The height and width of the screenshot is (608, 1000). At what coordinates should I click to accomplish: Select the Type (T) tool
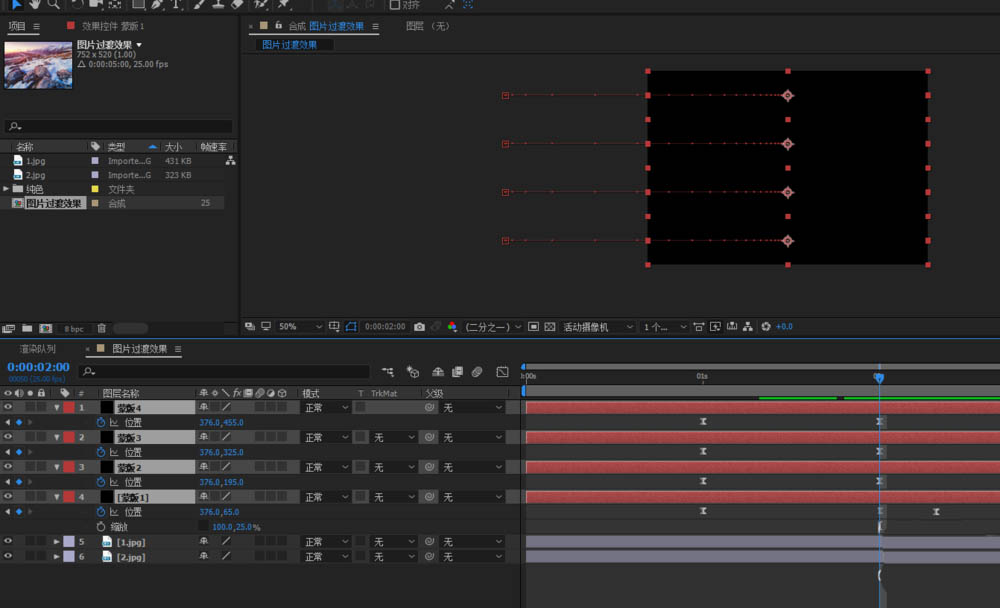(x=177, y=4)
